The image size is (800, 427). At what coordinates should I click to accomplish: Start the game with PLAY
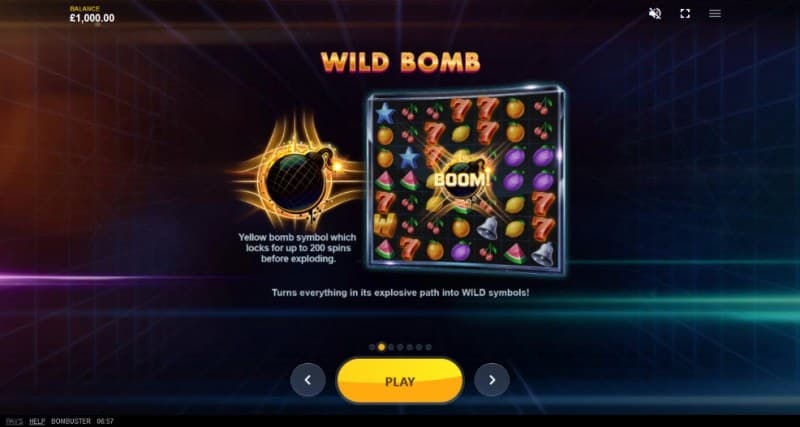(400, 381)
